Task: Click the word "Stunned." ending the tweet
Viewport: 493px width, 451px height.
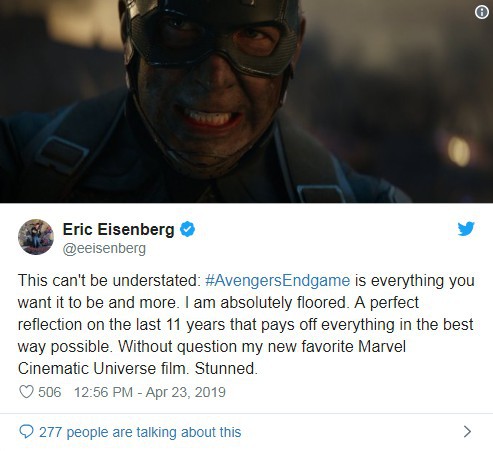Action: (x=226, y=369)
